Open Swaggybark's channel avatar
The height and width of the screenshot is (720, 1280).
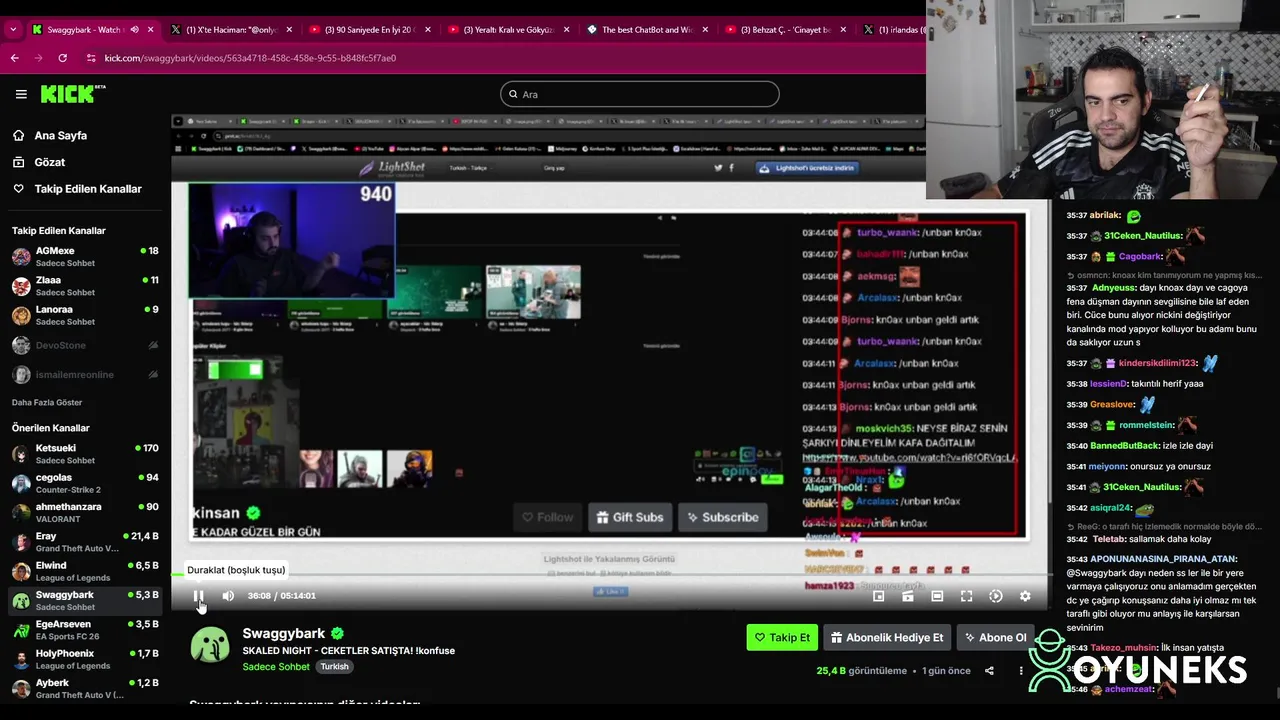210,645
